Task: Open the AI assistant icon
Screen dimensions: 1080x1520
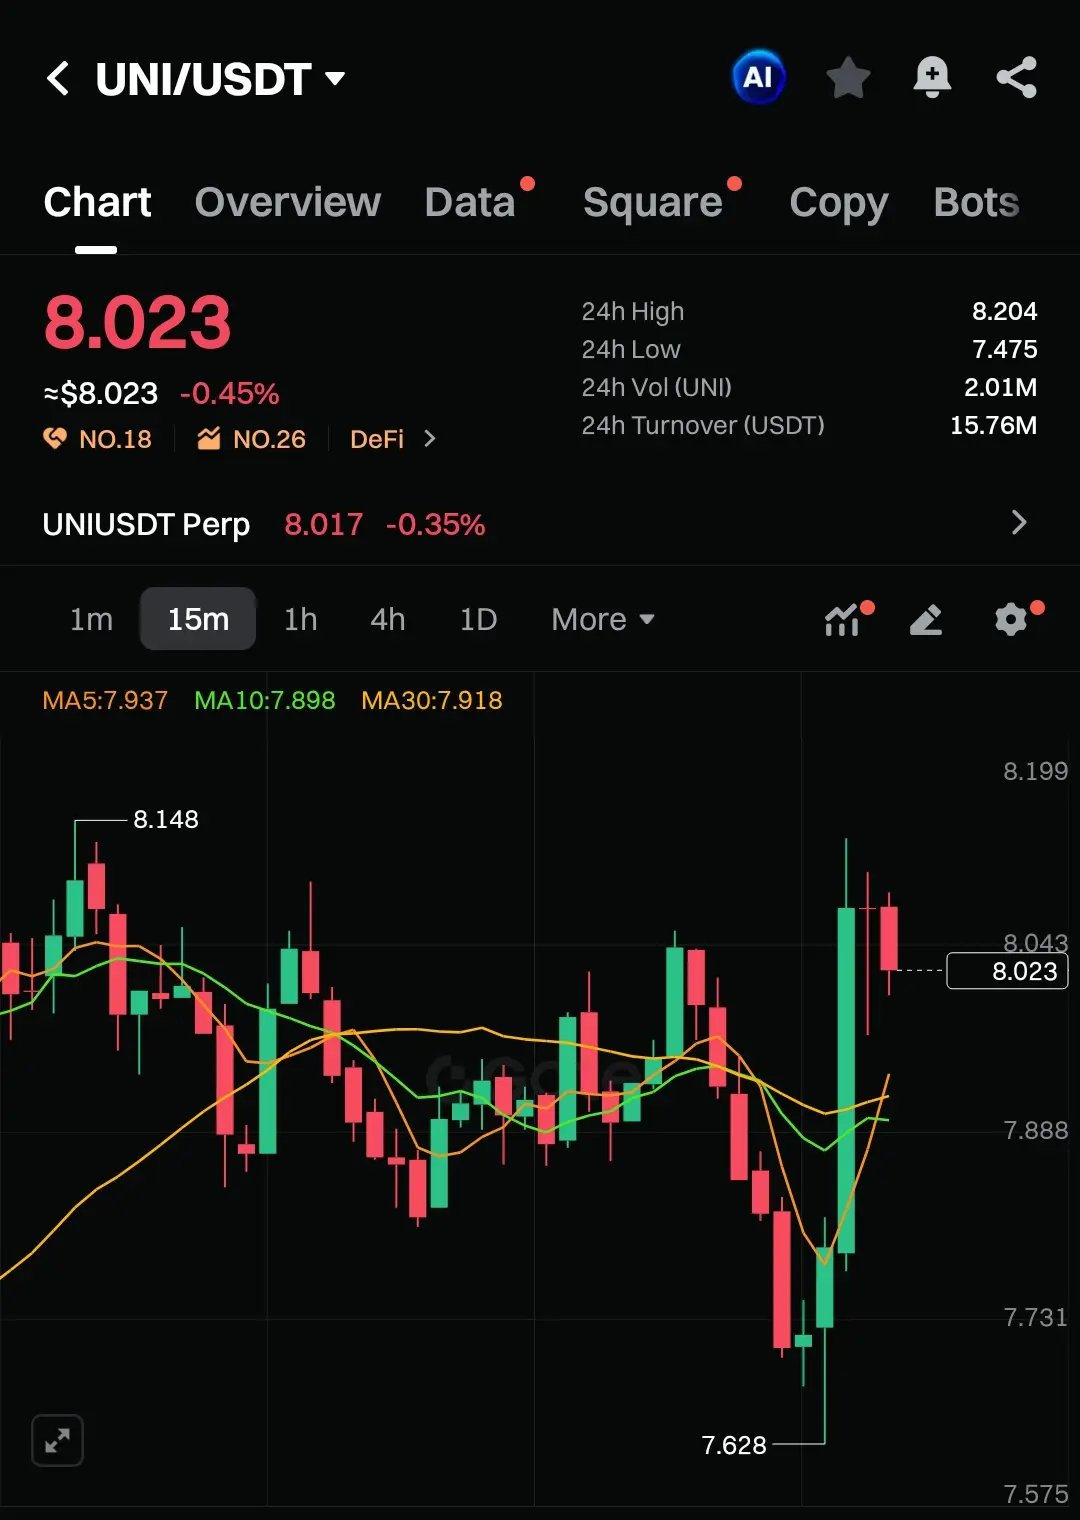Action: pyautogui.click(x=759, y=77)
